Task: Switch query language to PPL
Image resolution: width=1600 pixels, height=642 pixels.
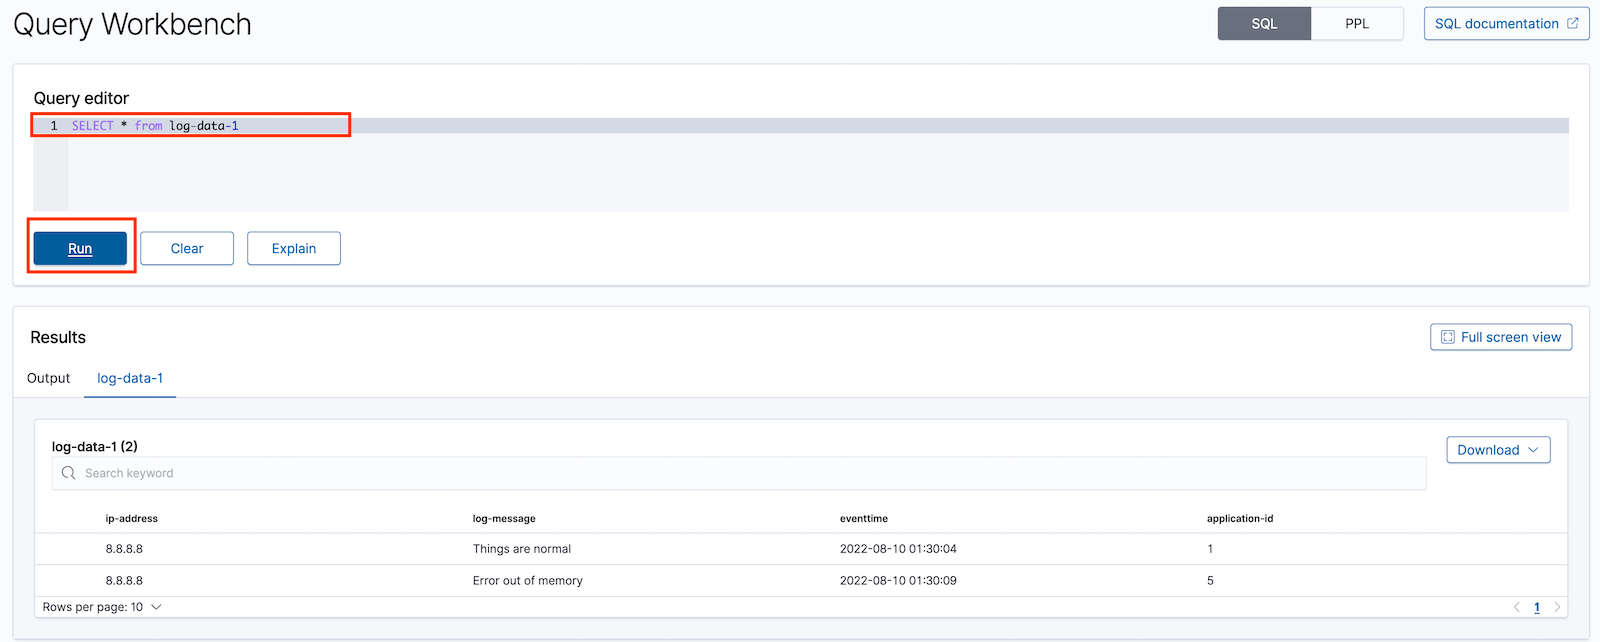Action: pyautogui.click(x=1357, y=23)
